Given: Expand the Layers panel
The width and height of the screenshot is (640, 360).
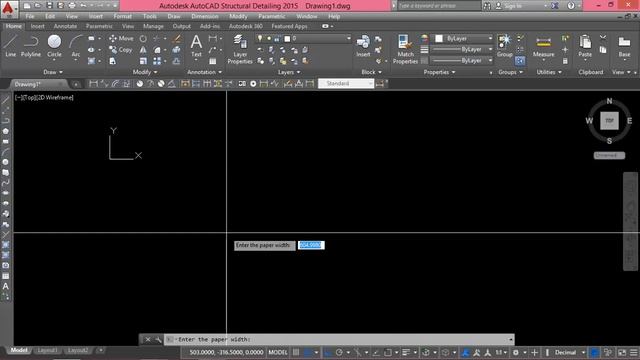Looking at the screenshot, I should [289, 72].
